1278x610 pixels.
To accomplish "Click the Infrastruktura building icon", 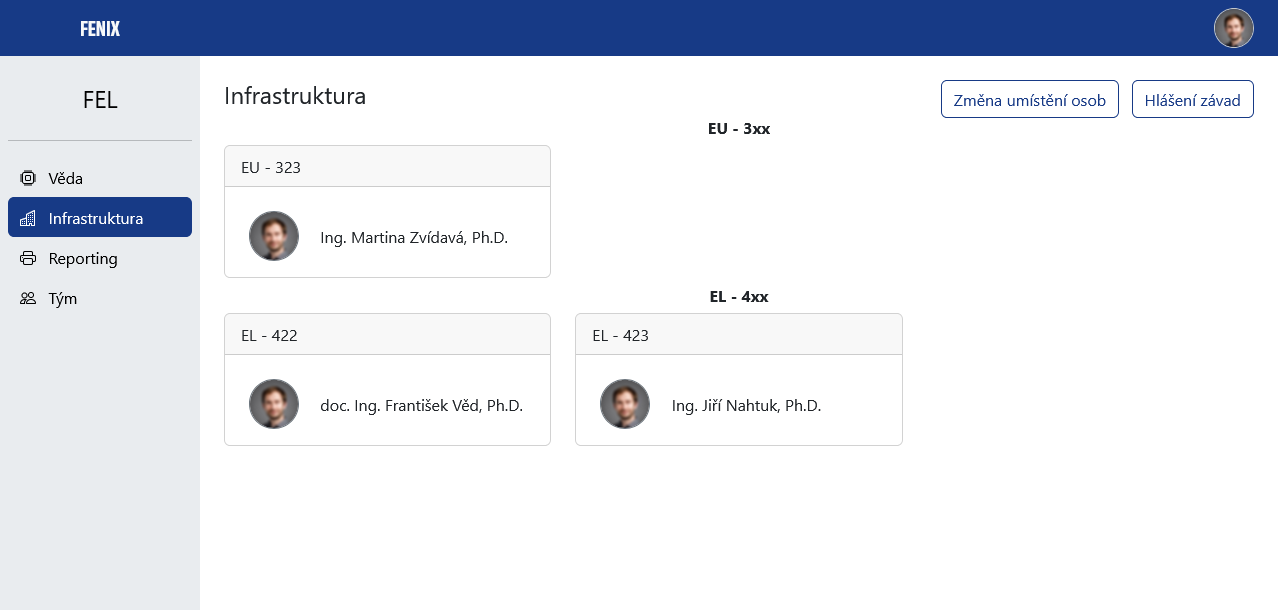I will tap(28, 218).
